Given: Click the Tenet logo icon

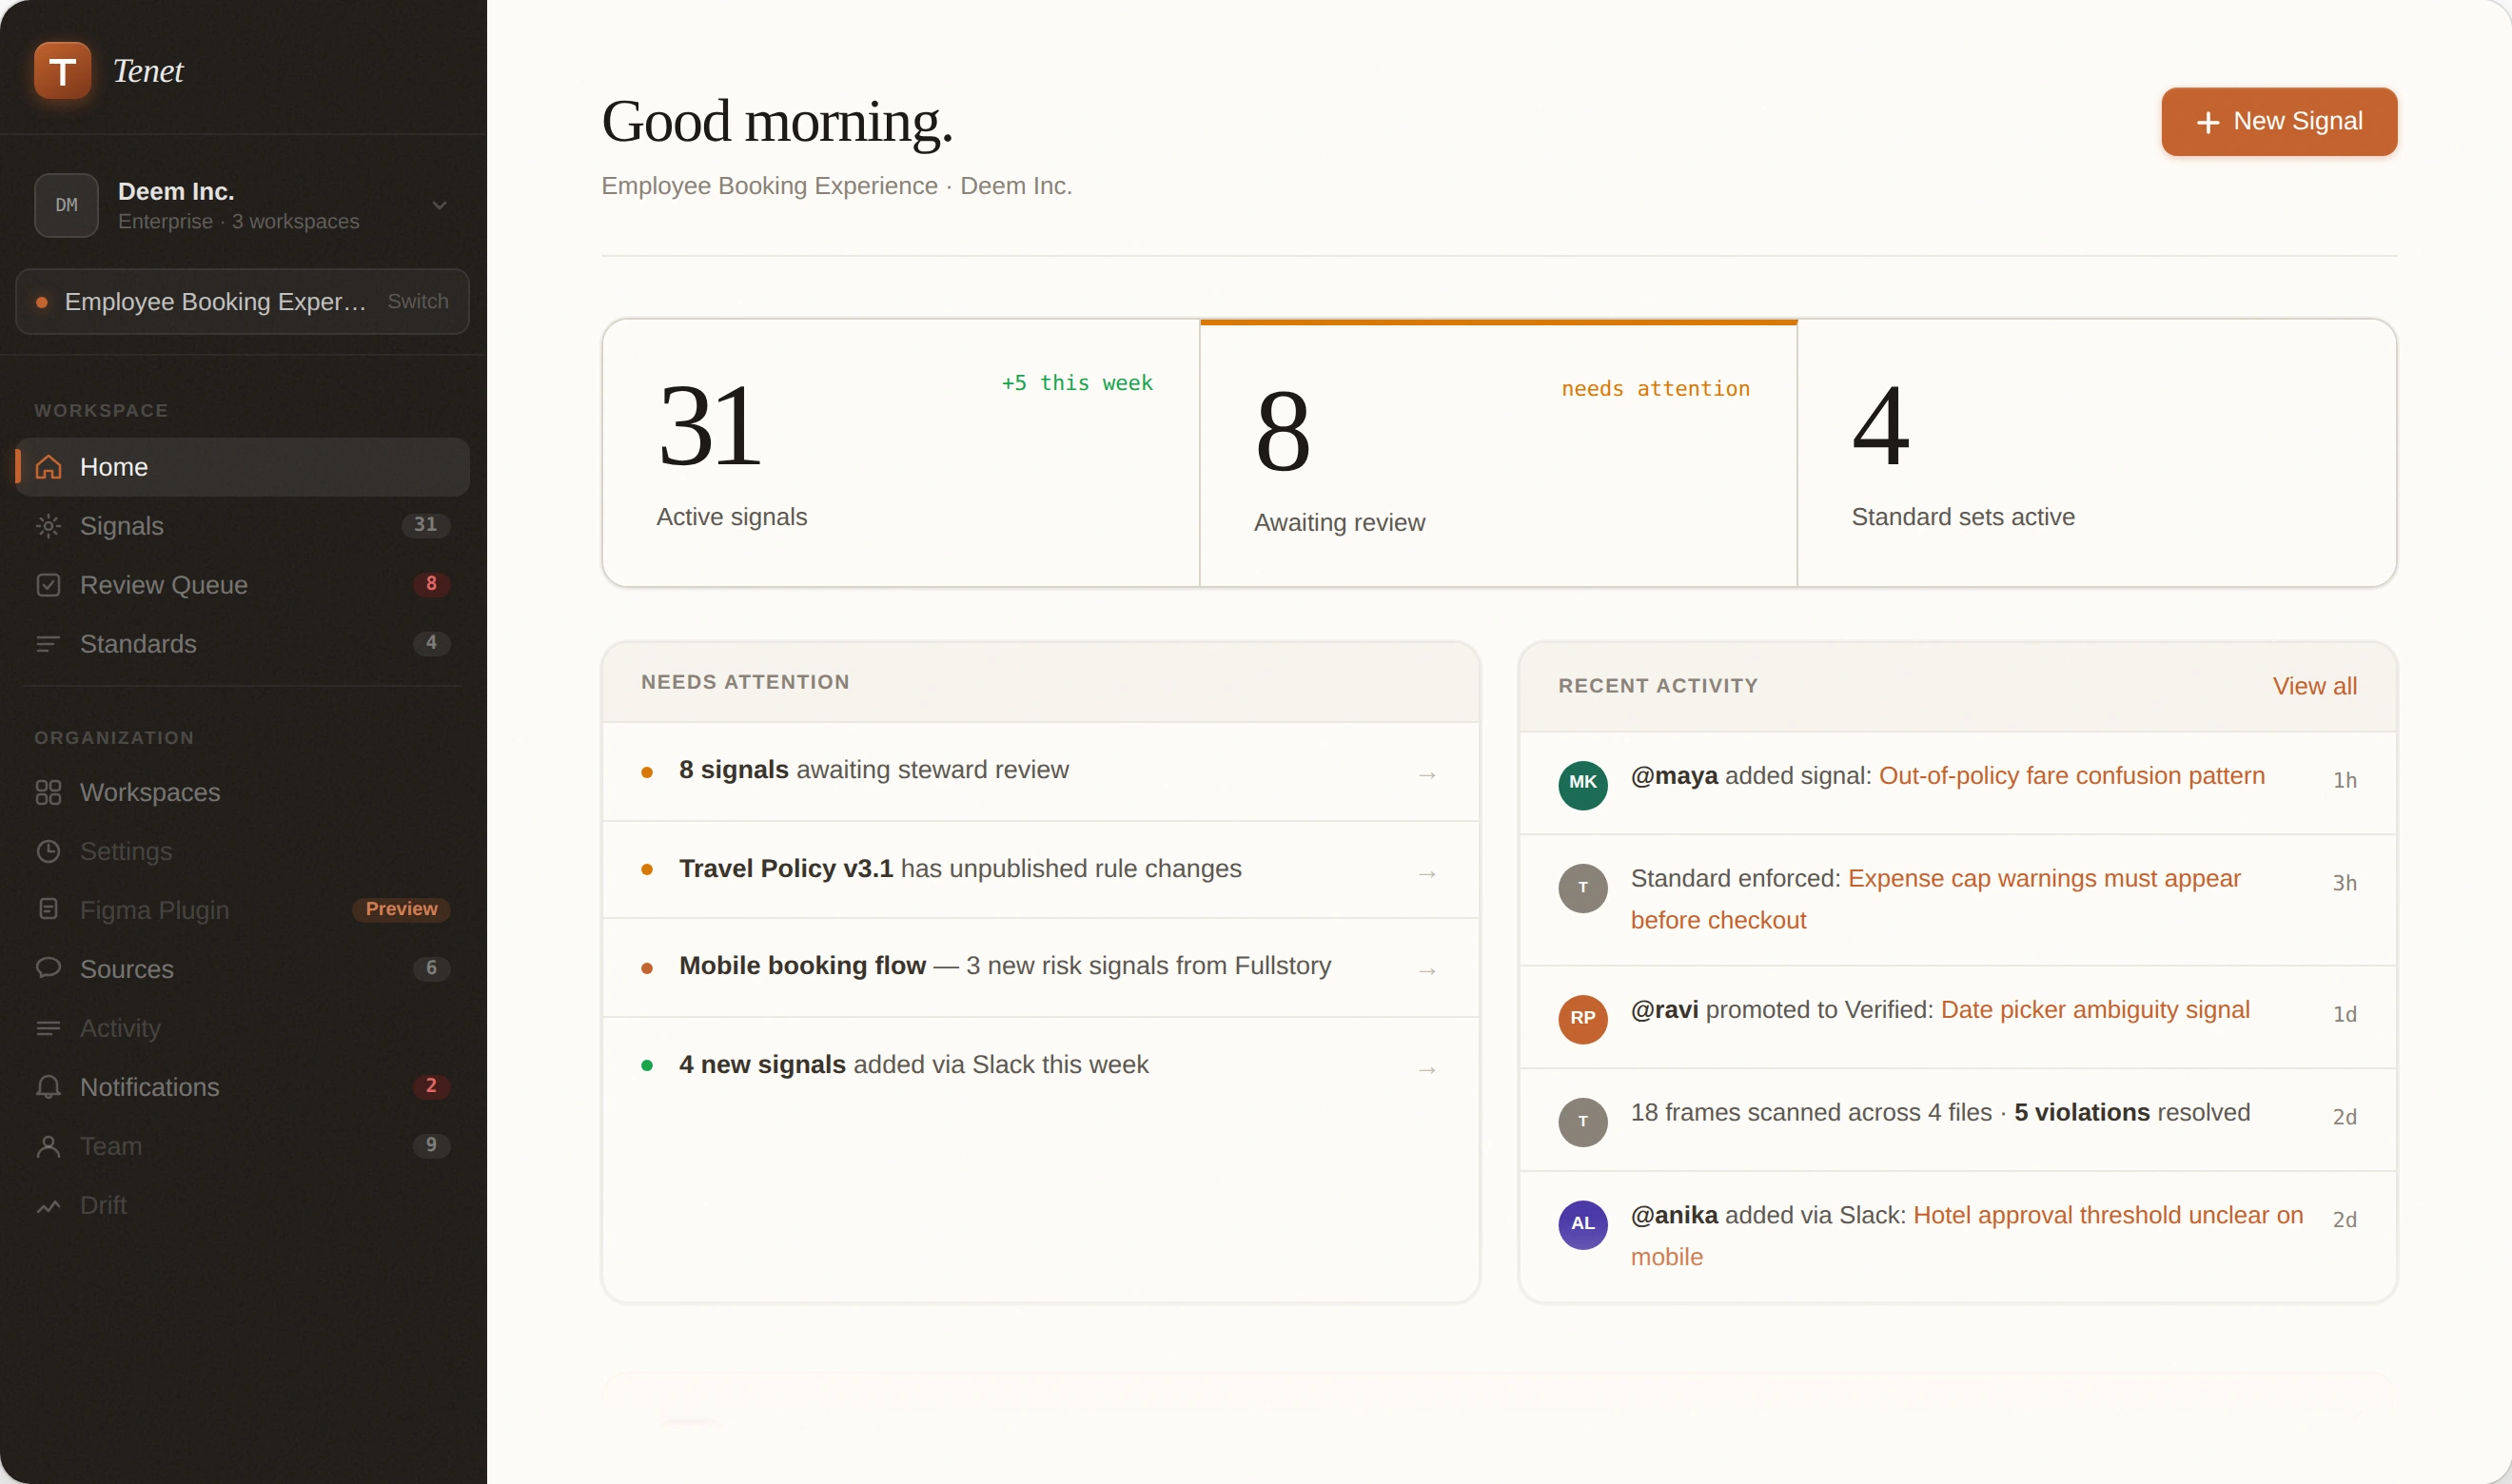Looking at the screenshot, I should tap(62, 71).
